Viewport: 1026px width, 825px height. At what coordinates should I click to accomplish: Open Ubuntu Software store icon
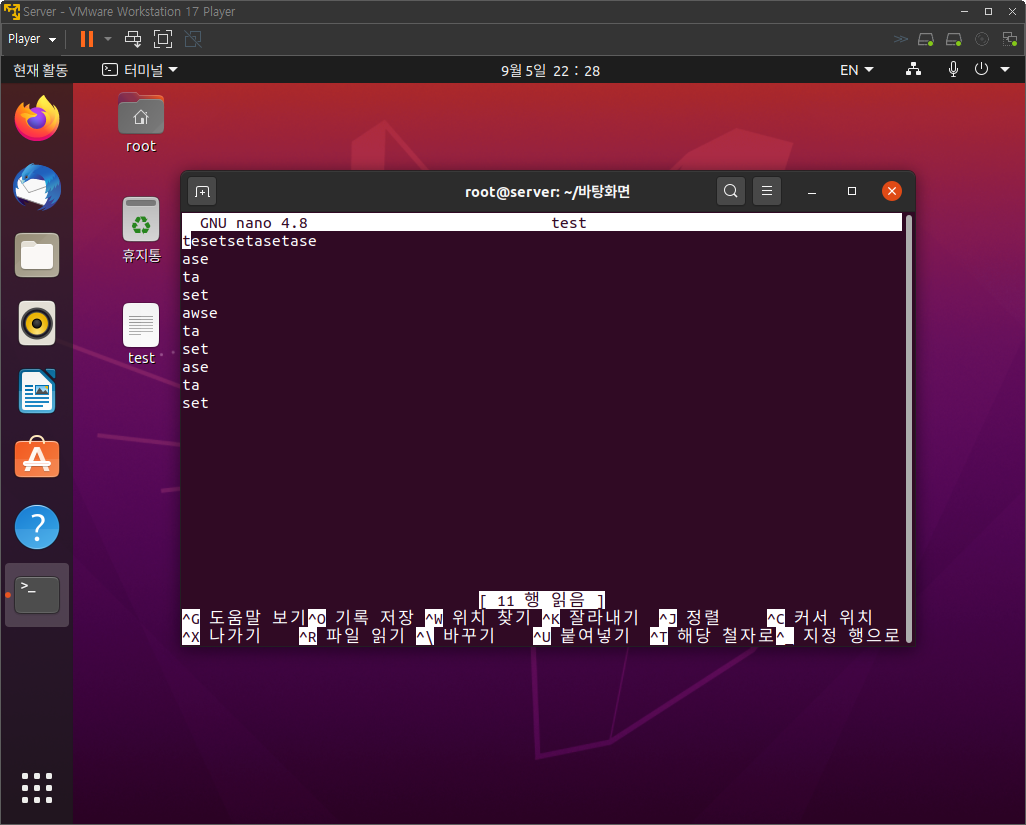pos(37,457)
